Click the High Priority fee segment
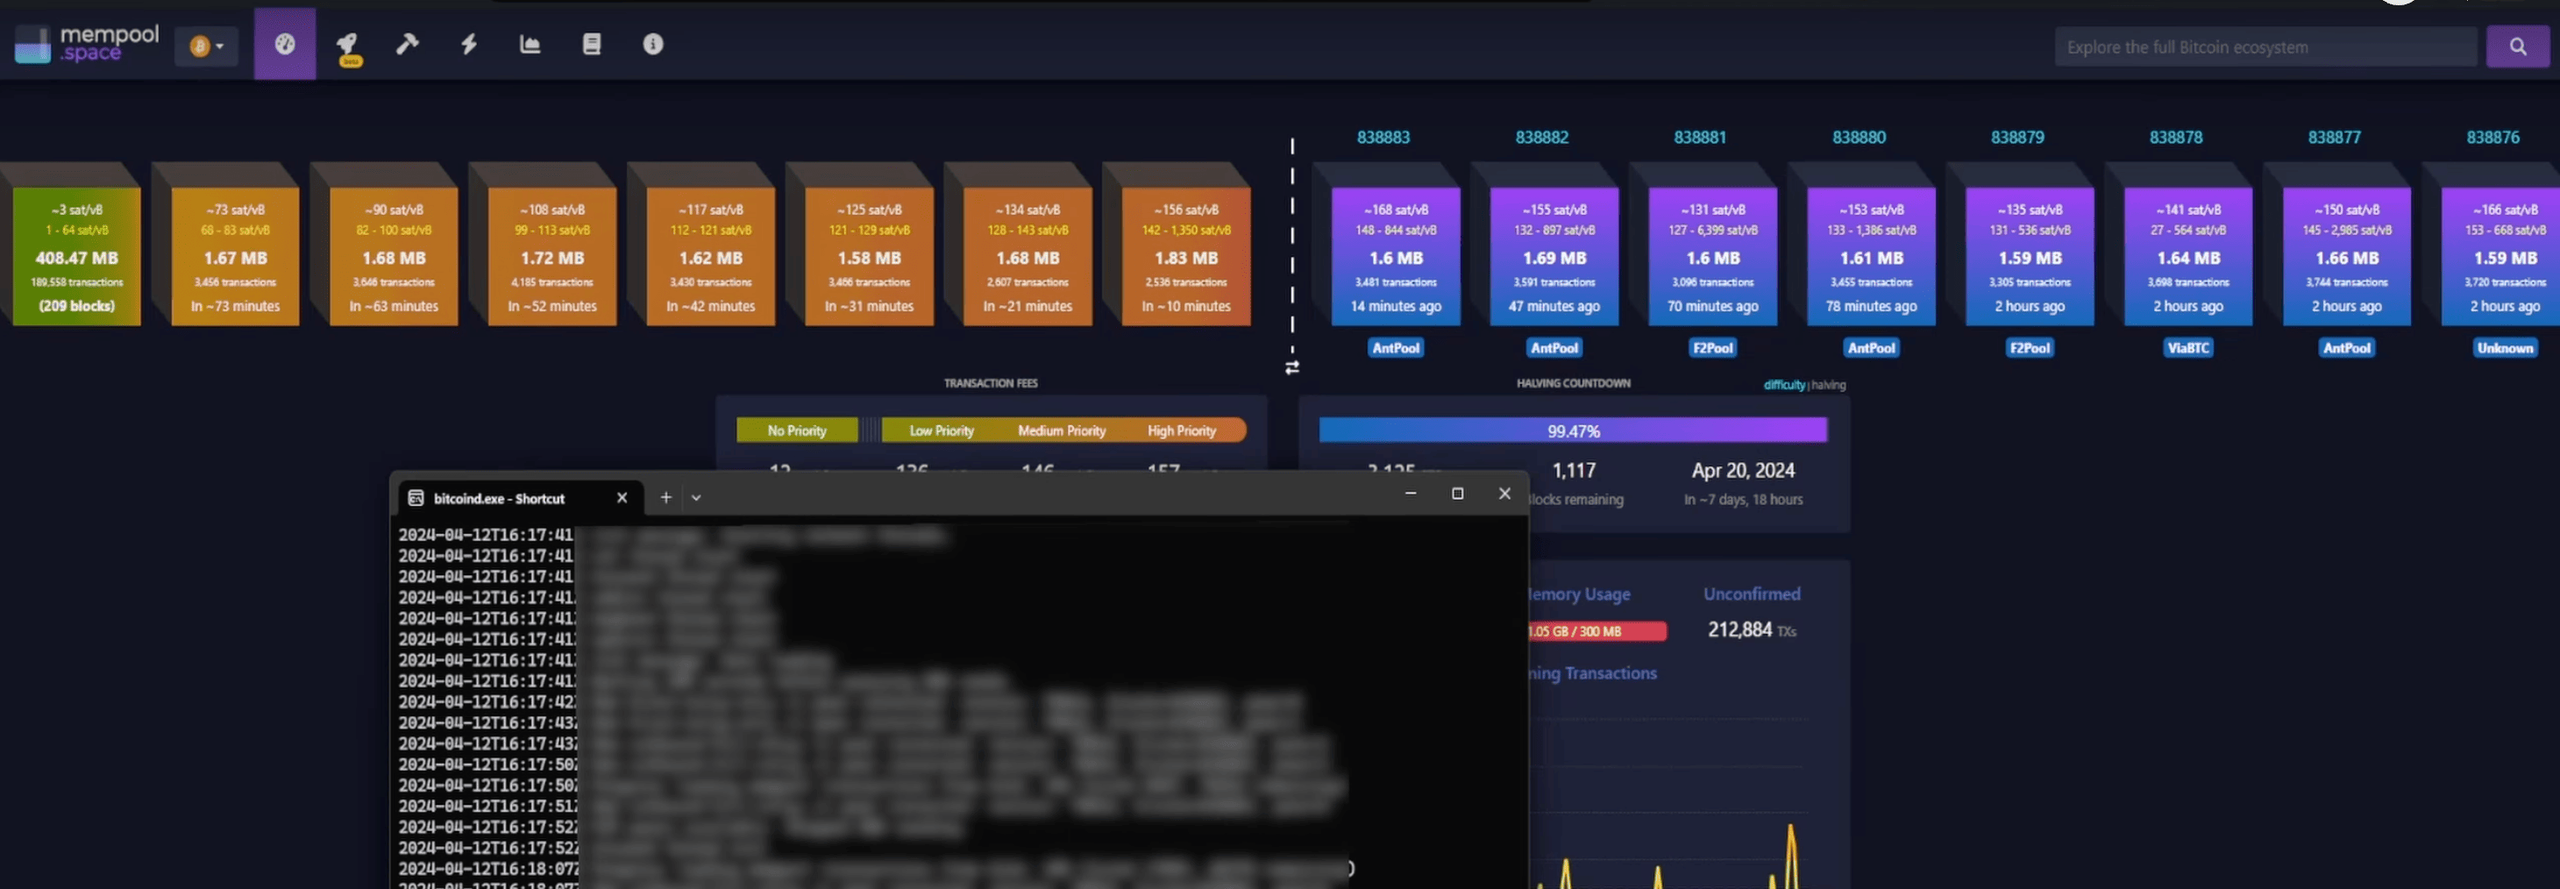The width and height of the screenshot is (2560, 889). click(x=1182, y=431)
